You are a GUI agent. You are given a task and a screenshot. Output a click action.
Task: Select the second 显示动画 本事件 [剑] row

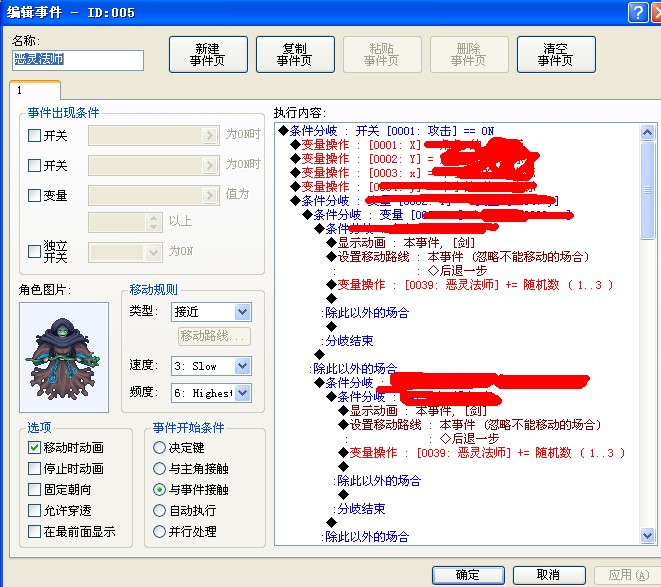coord(412,411)
